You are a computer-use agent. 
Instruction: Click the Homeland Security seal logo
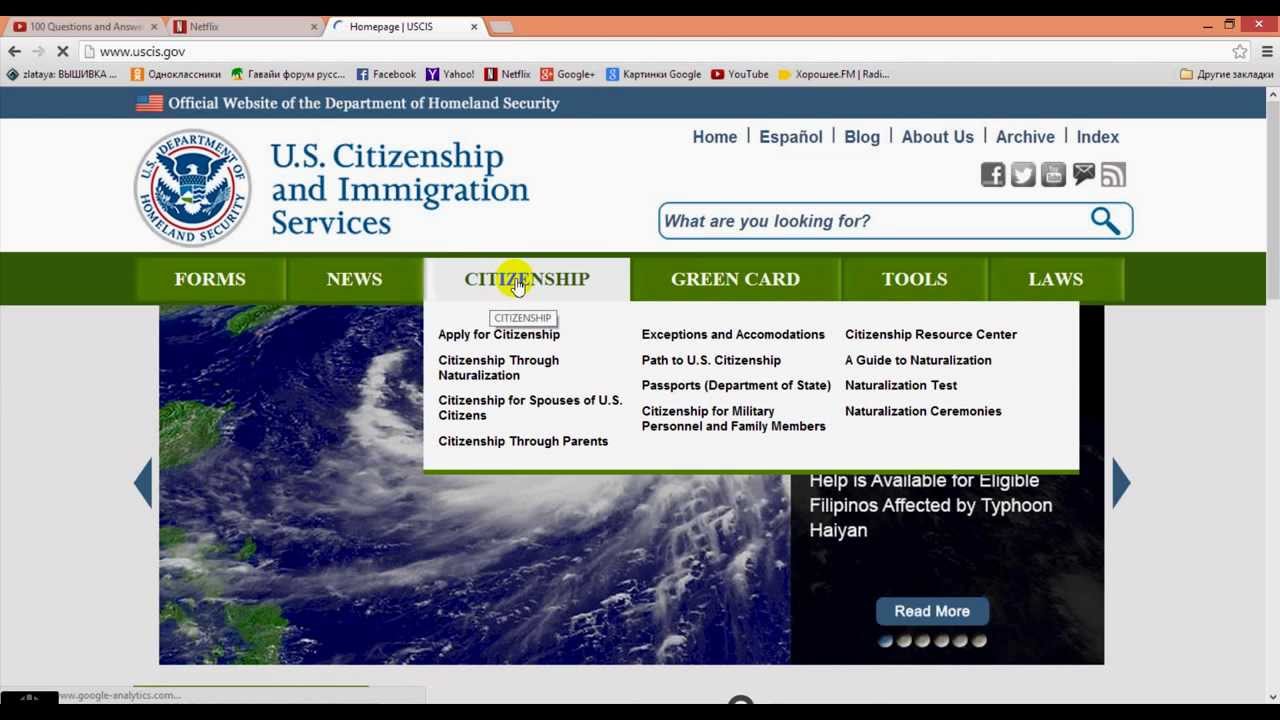(x=192, y=188)
